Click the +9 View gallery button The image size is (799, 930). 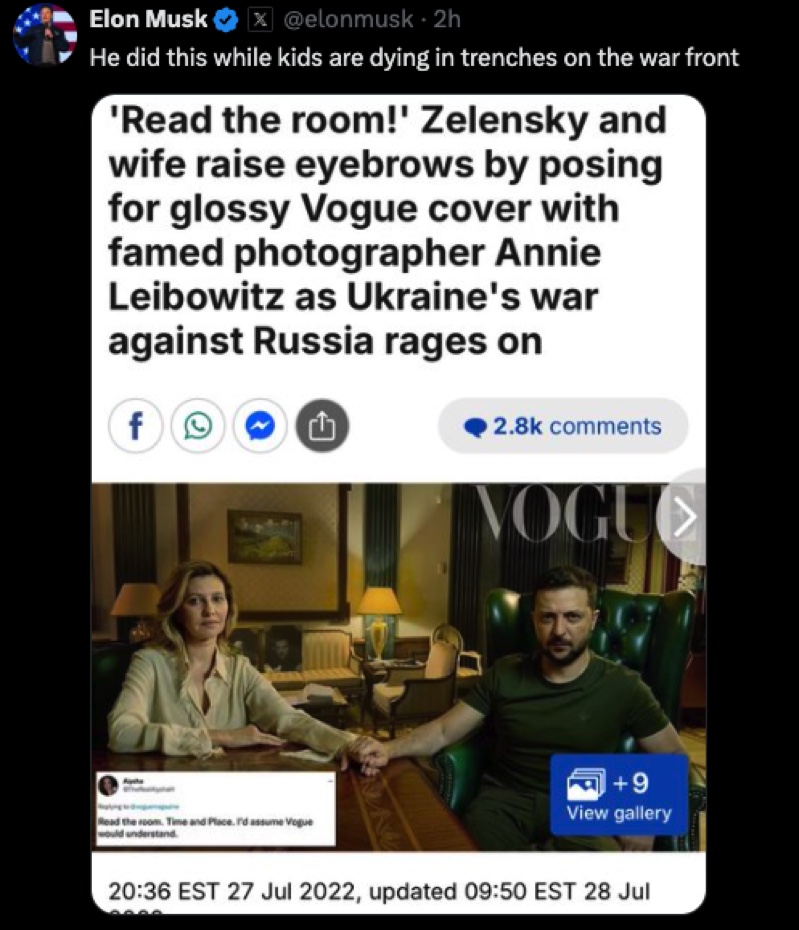619,795
